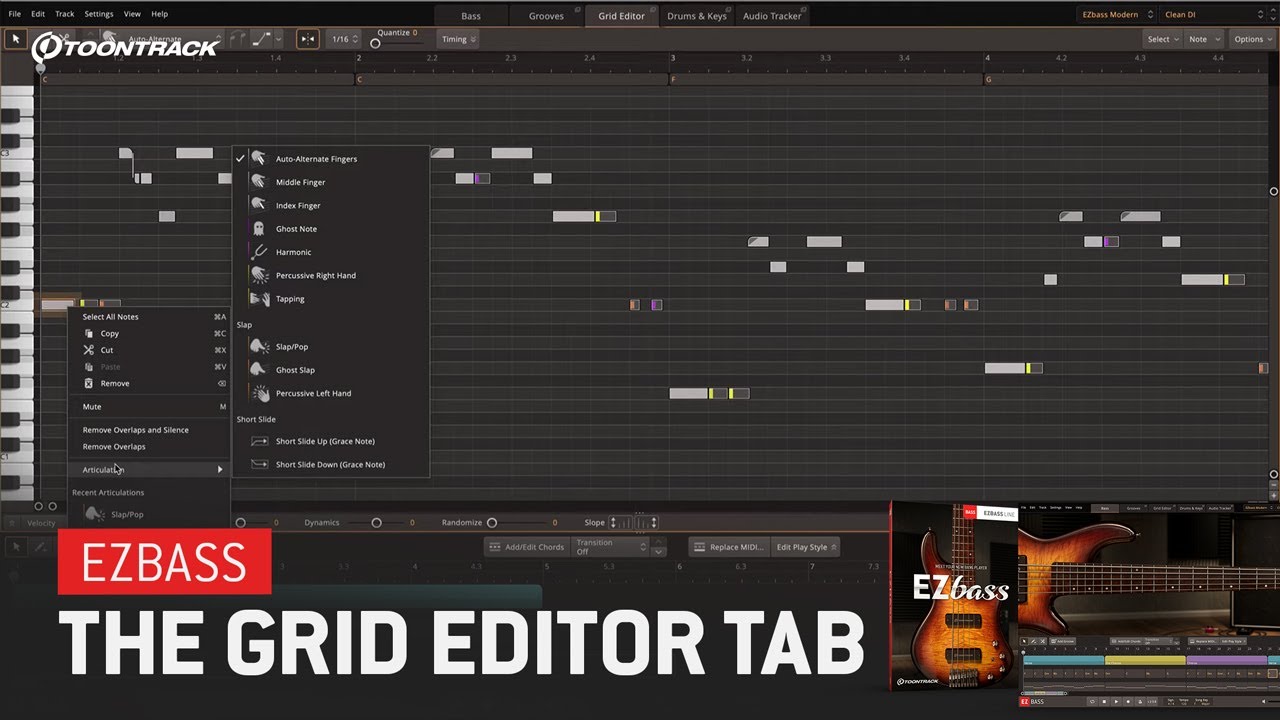Click the Dynamics slider handle
This screenshot has width=1280, height=720.
376,522
